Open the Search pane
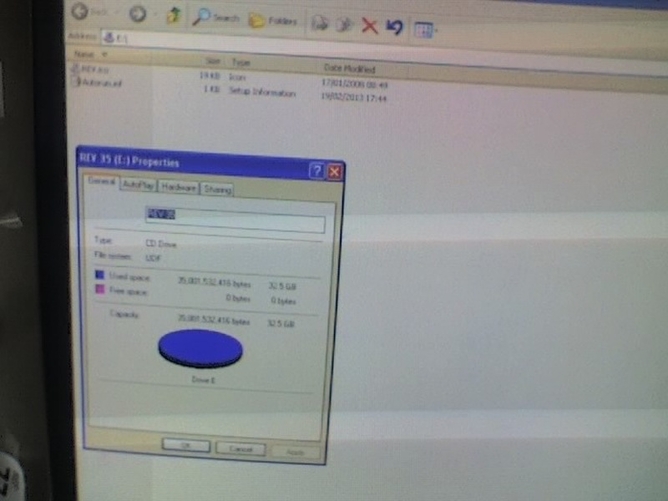This screenshot has width=668, height=501. [x=215, y=17]
